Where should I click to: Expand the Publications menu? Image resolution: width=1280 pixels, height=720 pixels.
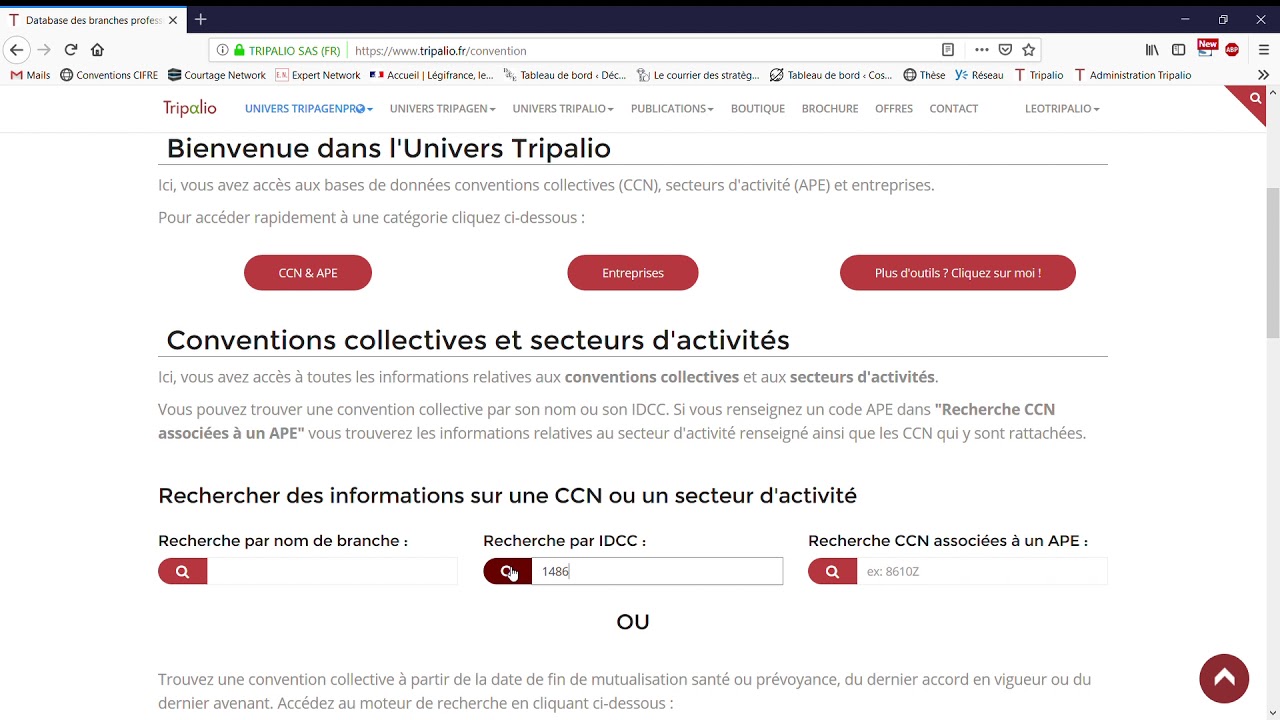pyautogui.click(x=672, y=108)
